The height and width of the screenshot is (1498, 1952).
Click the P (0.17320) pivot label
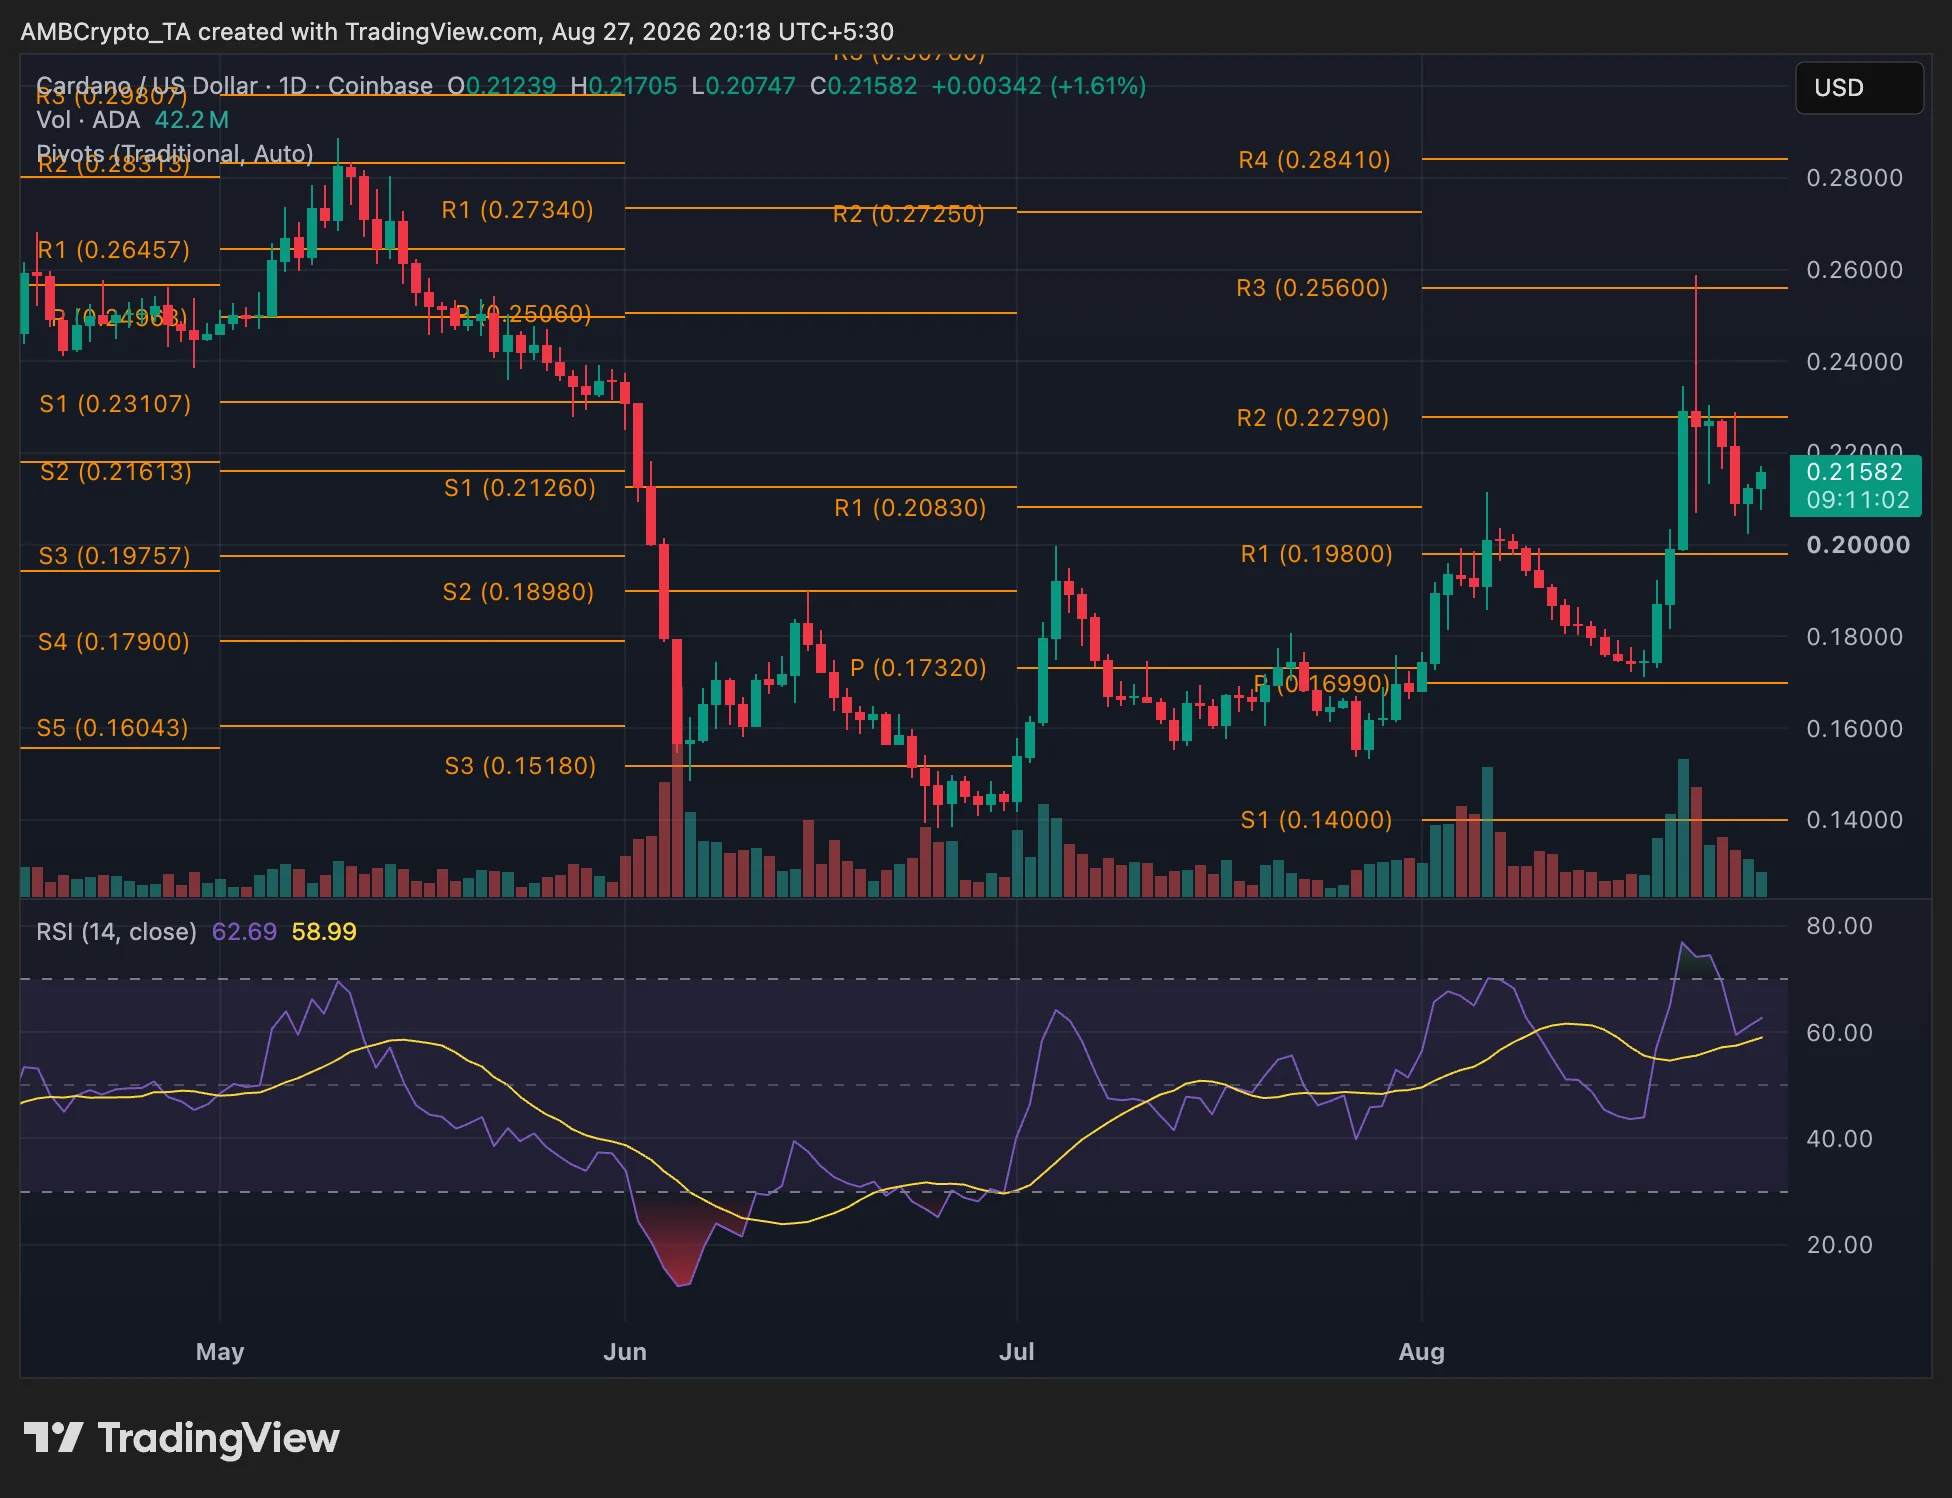coord(918,668)
